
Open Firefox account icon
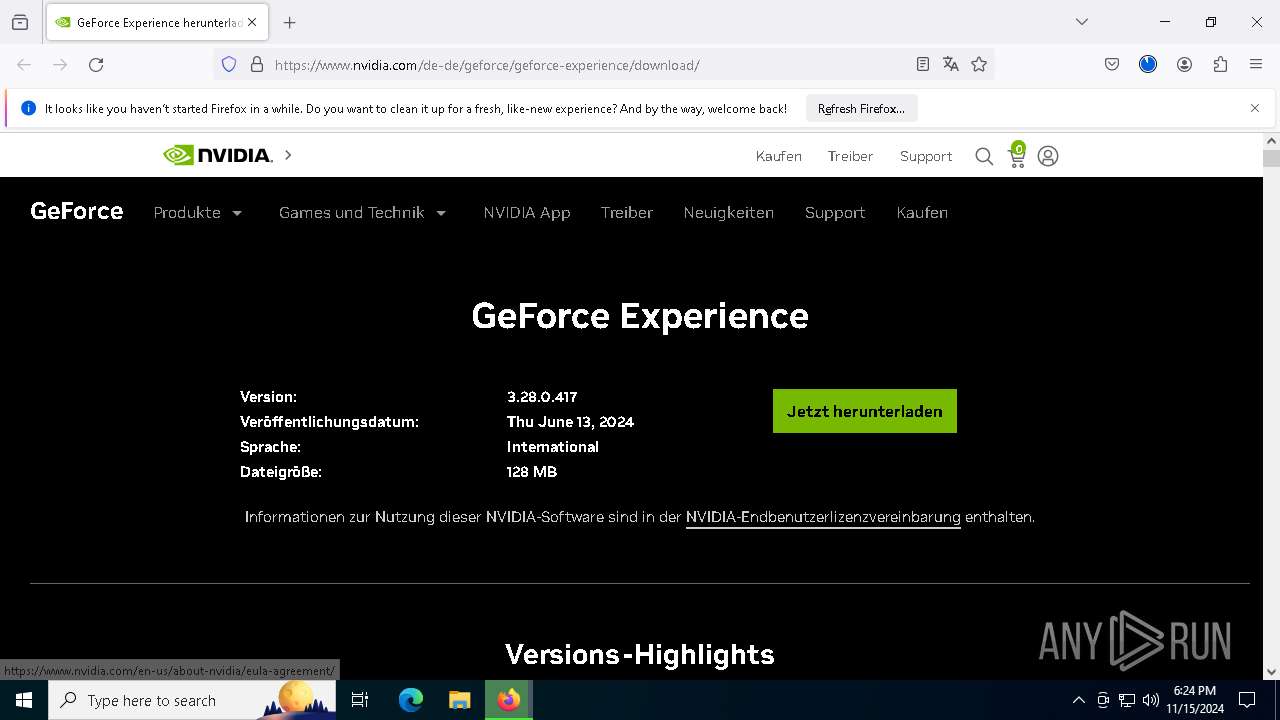1184,64
